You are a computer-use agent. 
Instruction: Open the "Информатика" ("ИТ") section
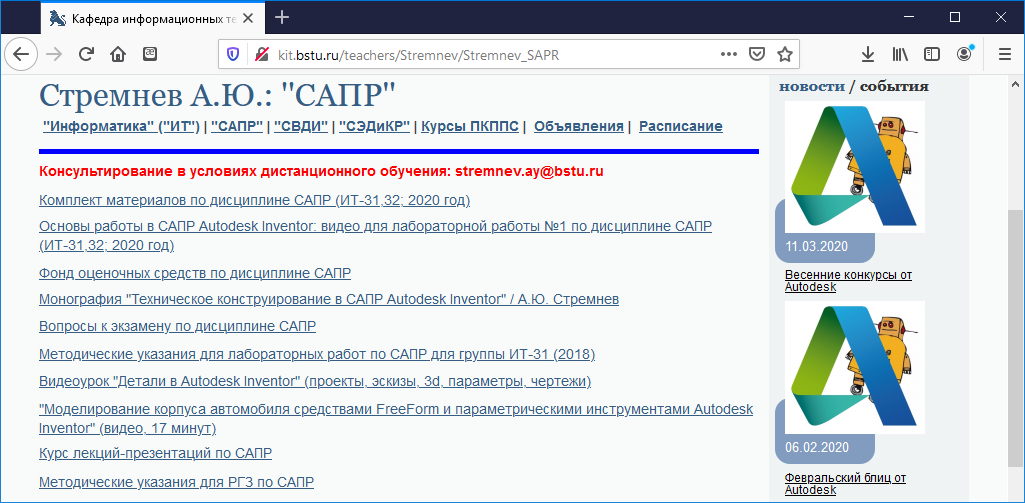(121, 126)
